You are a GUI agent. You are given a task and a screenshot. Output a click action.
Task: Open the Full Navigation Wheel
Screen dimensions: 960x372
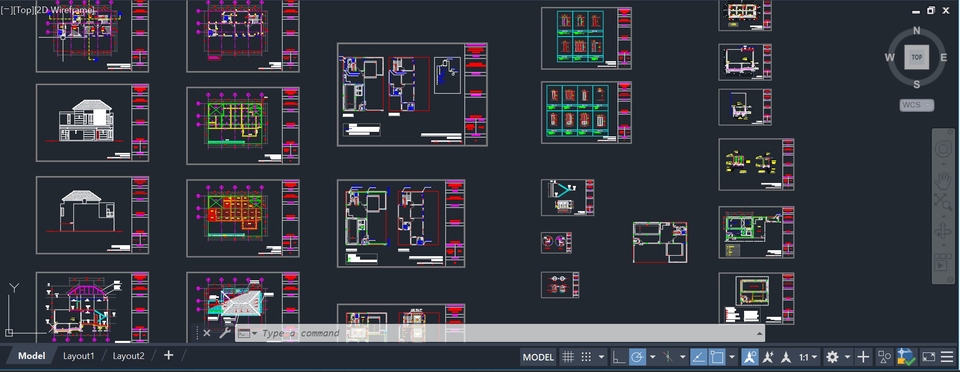tap(943, 149)
